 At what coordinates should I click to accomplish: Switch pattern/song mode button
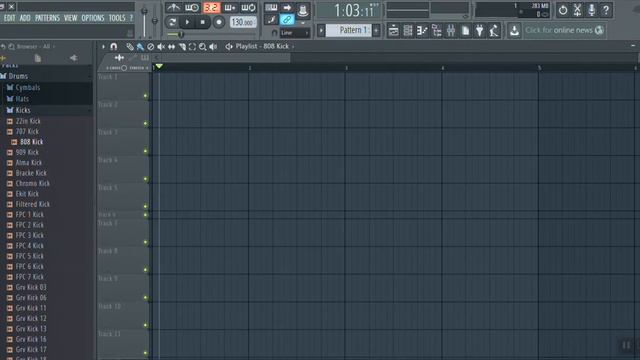tap(172, 22)
